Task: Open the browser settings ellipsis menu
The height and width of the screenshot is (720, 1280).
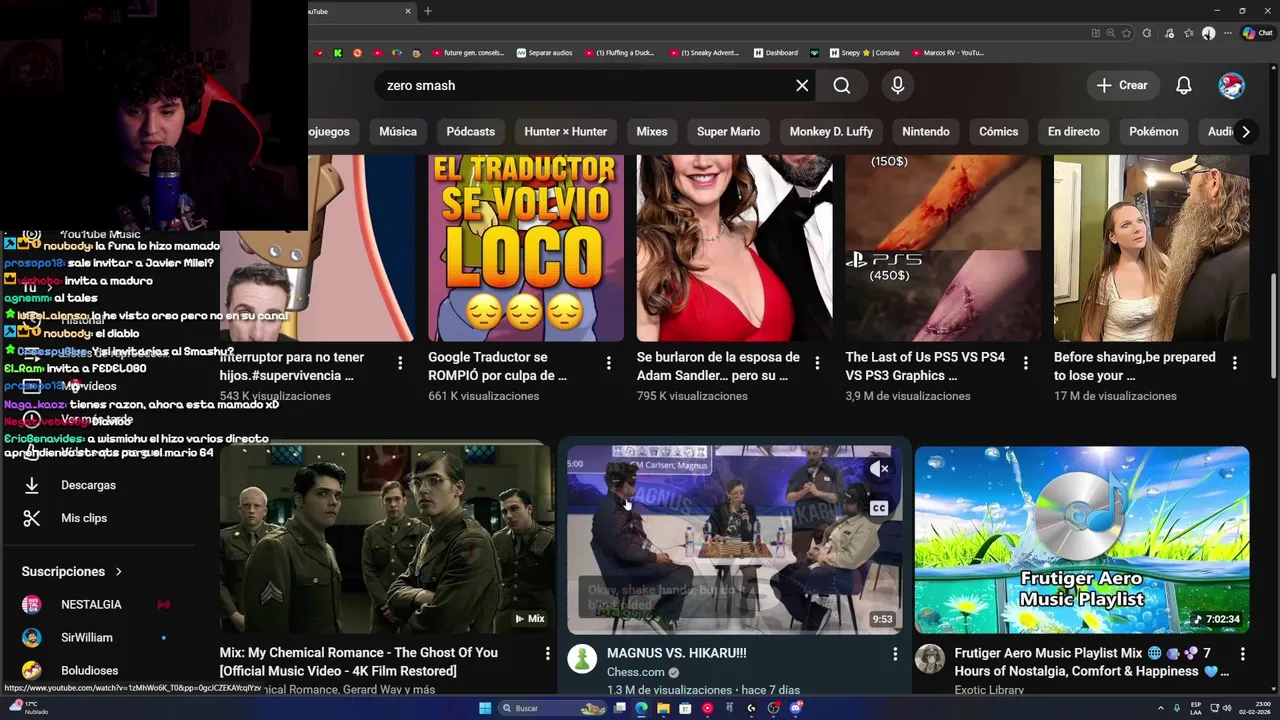Action: 1228,33
